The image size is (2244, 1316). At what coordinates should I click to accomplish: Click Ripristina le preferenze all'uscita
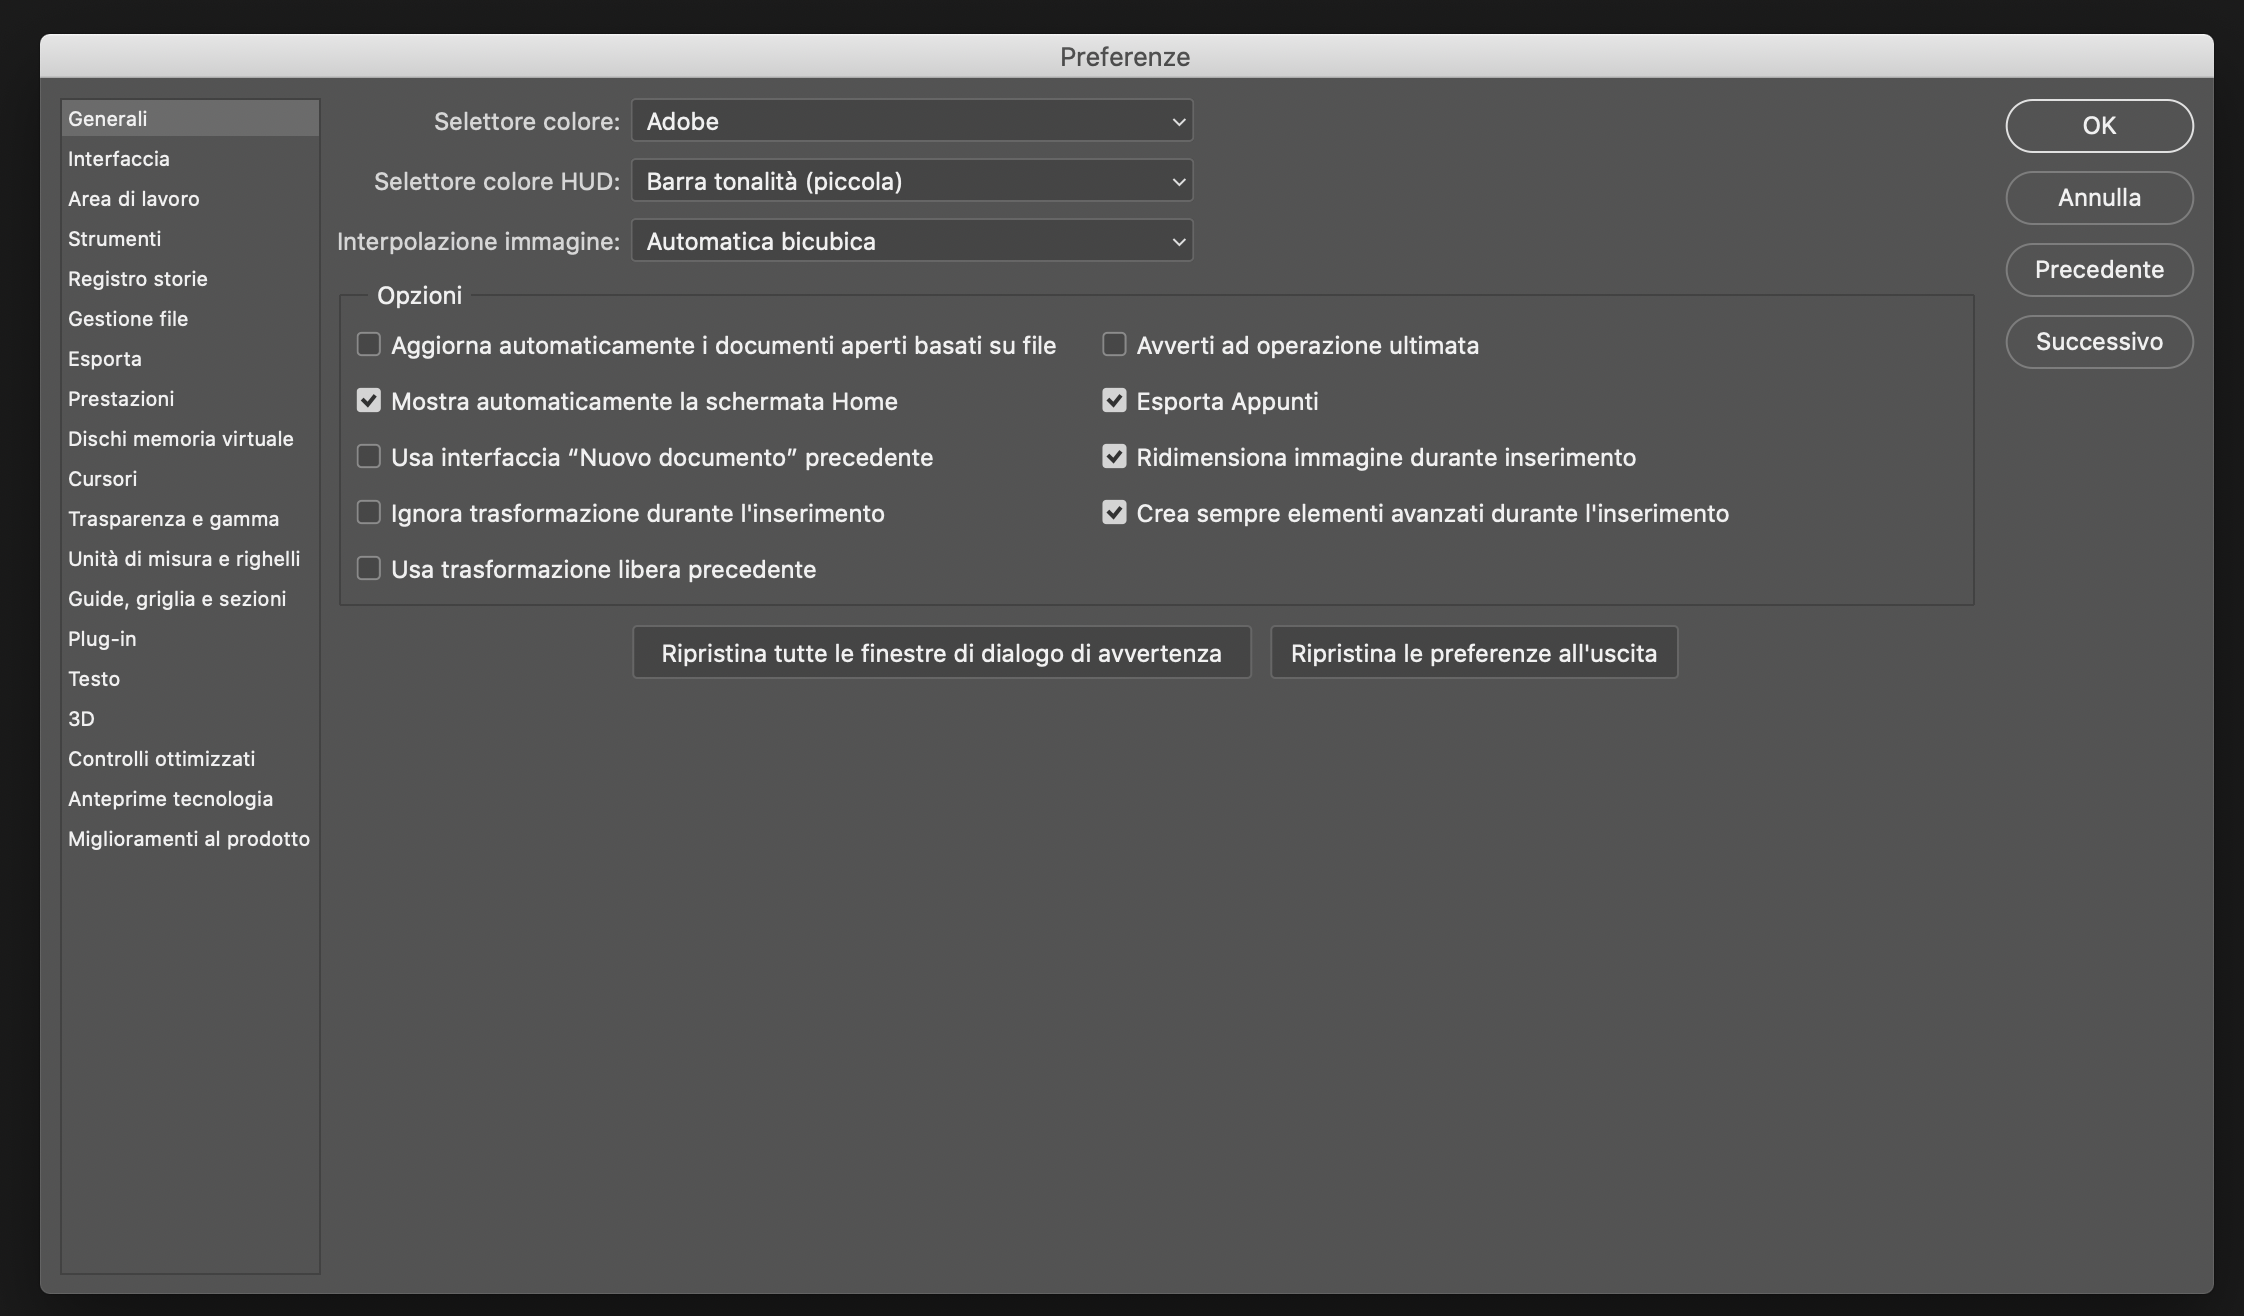coord(1473,652)
